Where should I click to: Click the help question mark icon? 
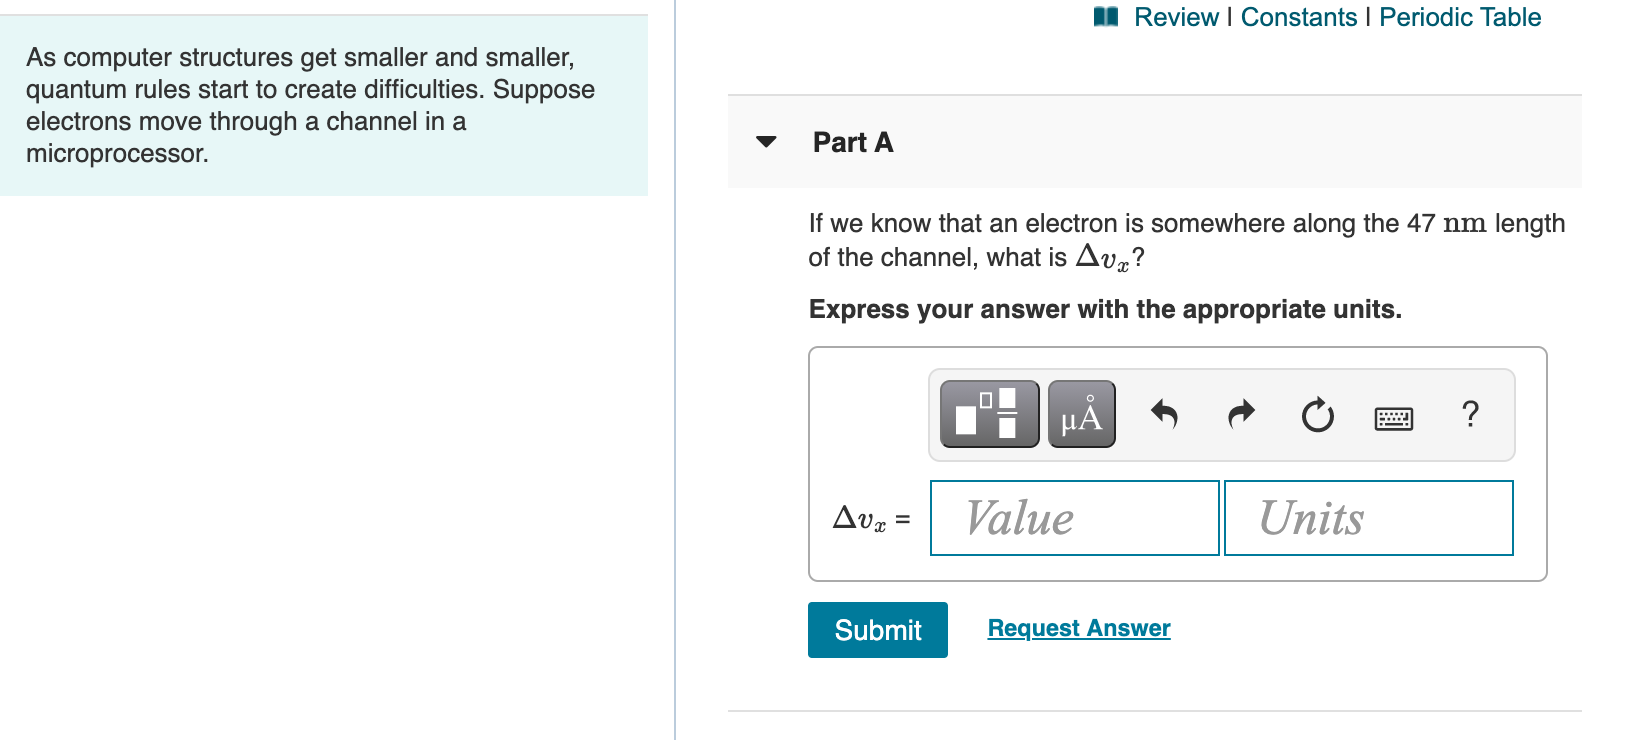click(x=1470, y=414)
